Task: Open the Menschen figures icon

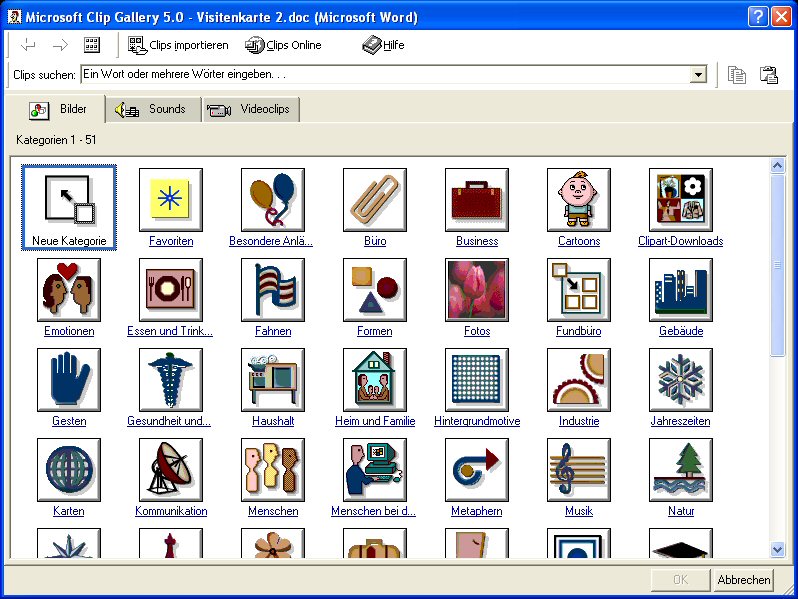Action: [273, 470]
